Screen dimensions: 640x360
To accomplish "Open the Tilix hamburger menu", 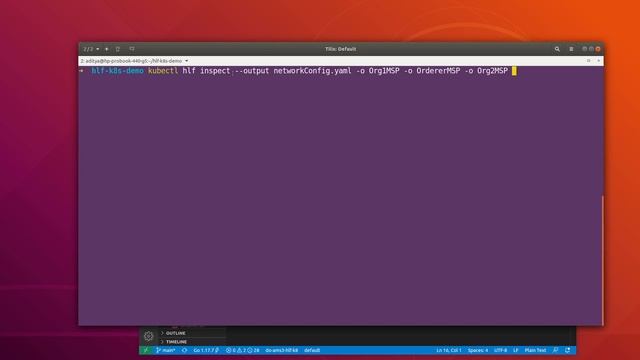I will click(x=571, y=49).
